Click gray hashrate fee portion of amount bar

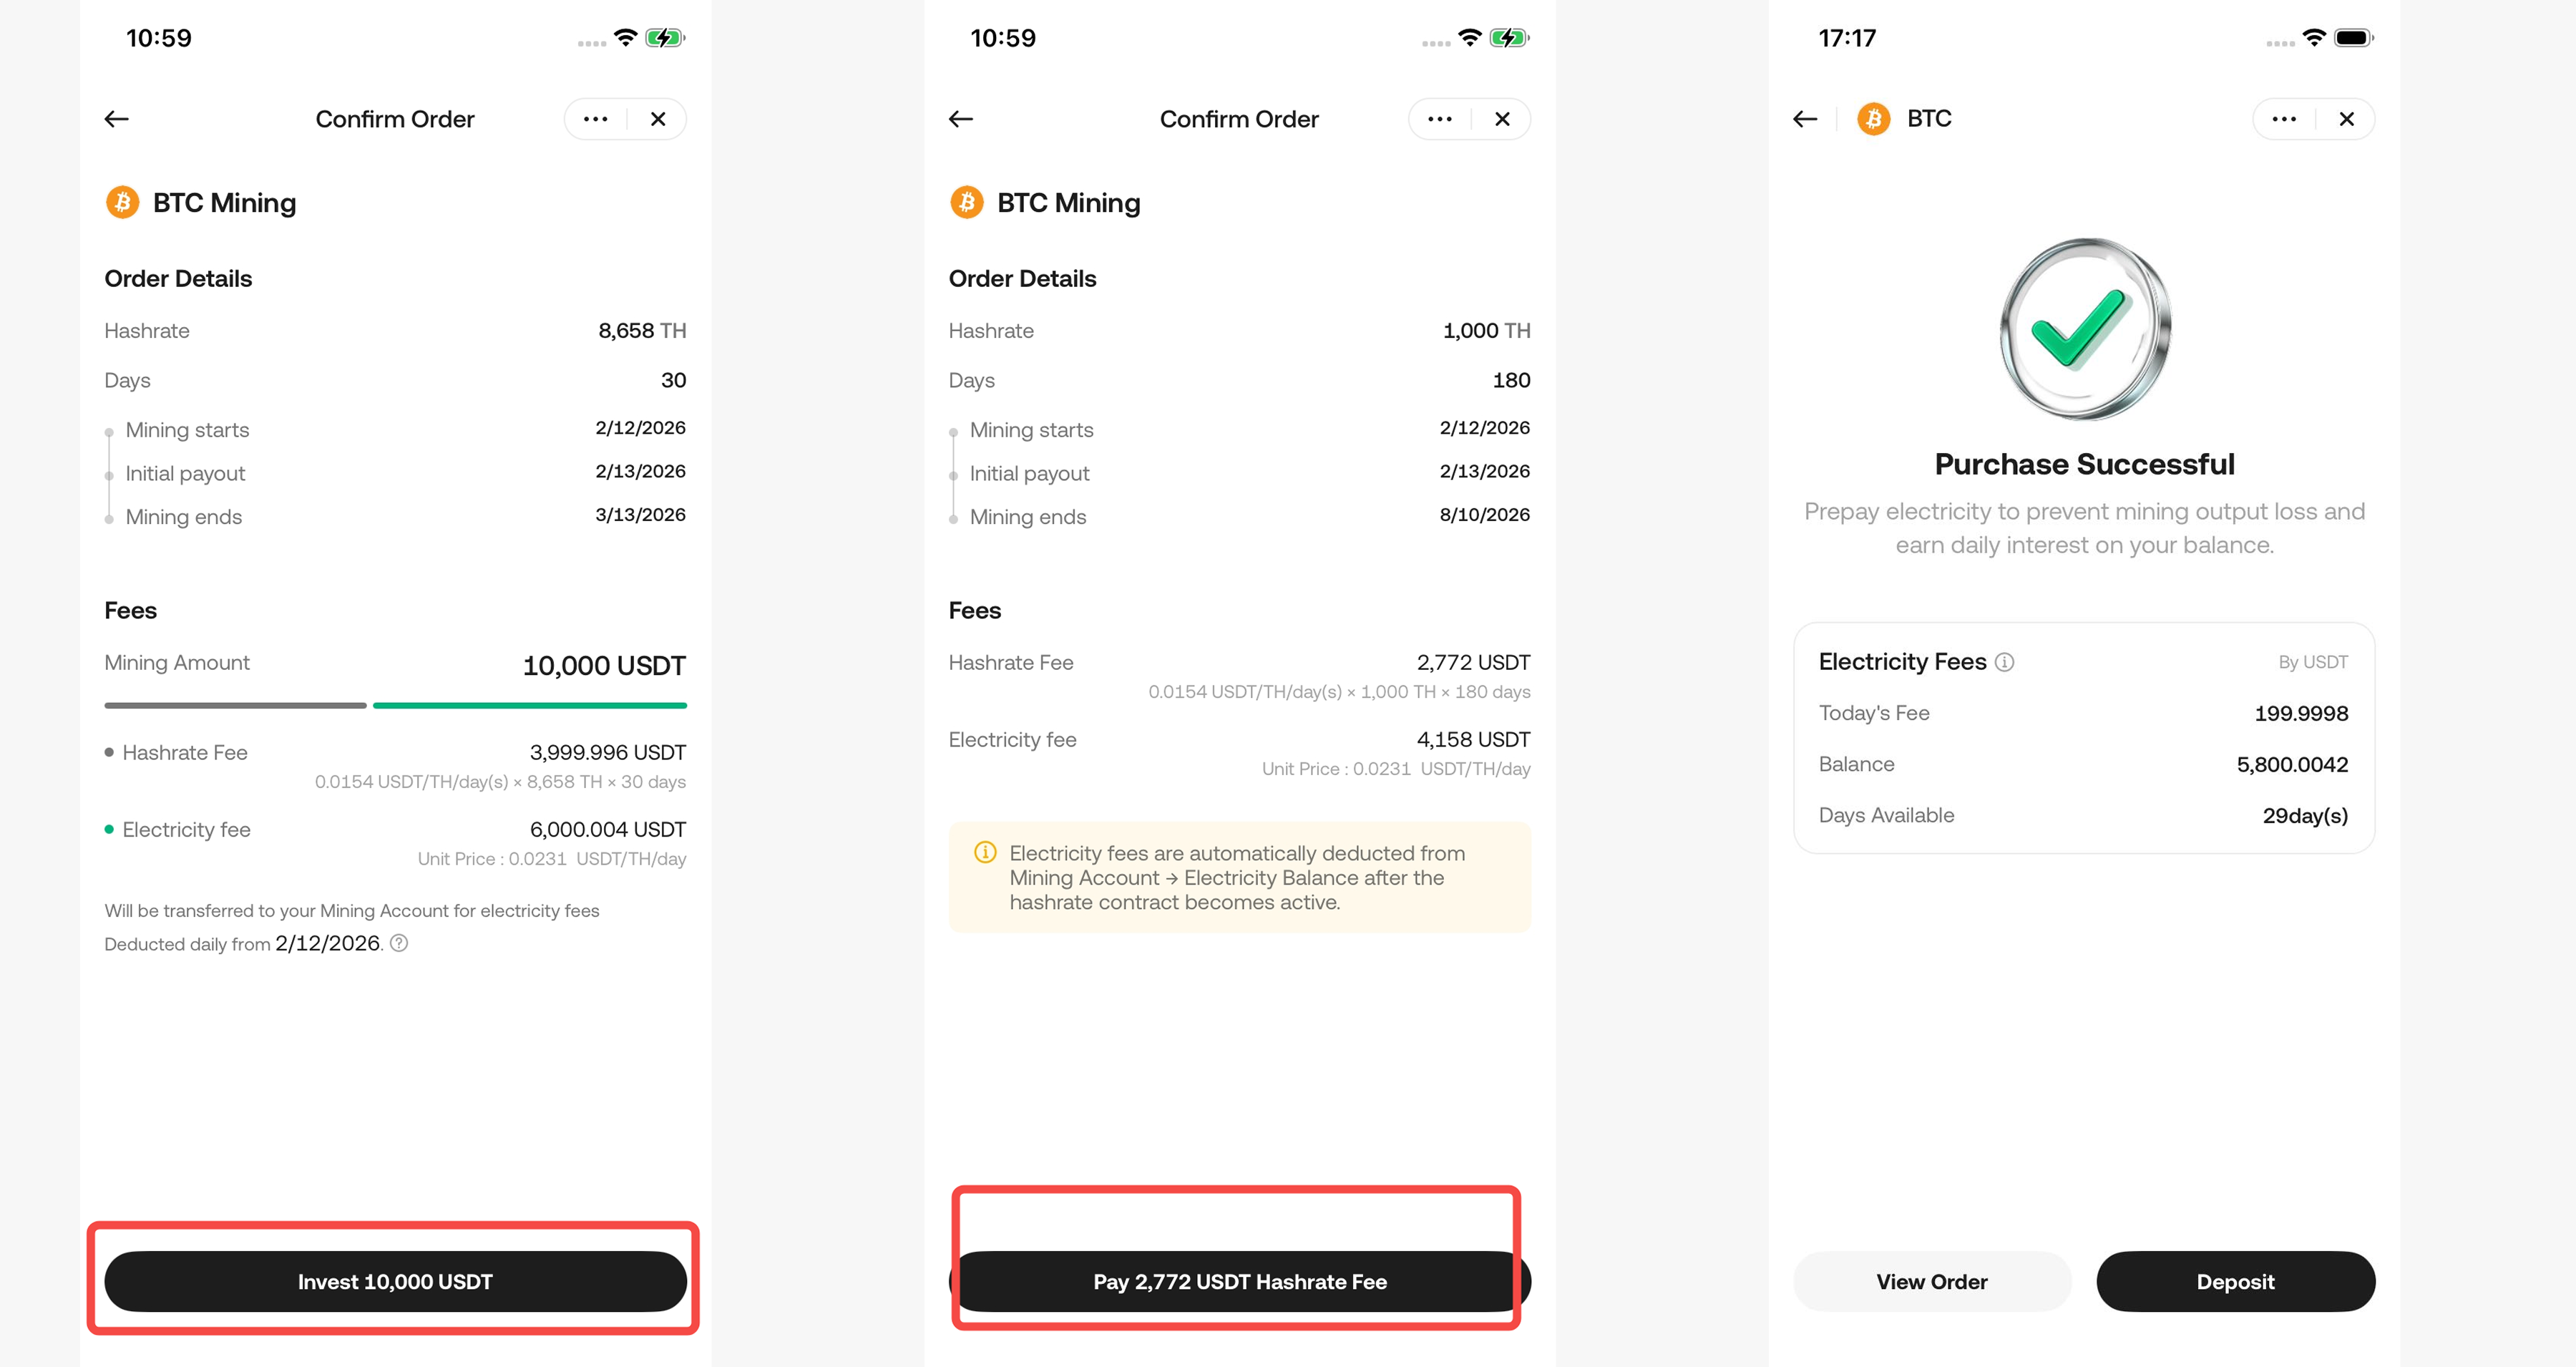pos(235,705)
